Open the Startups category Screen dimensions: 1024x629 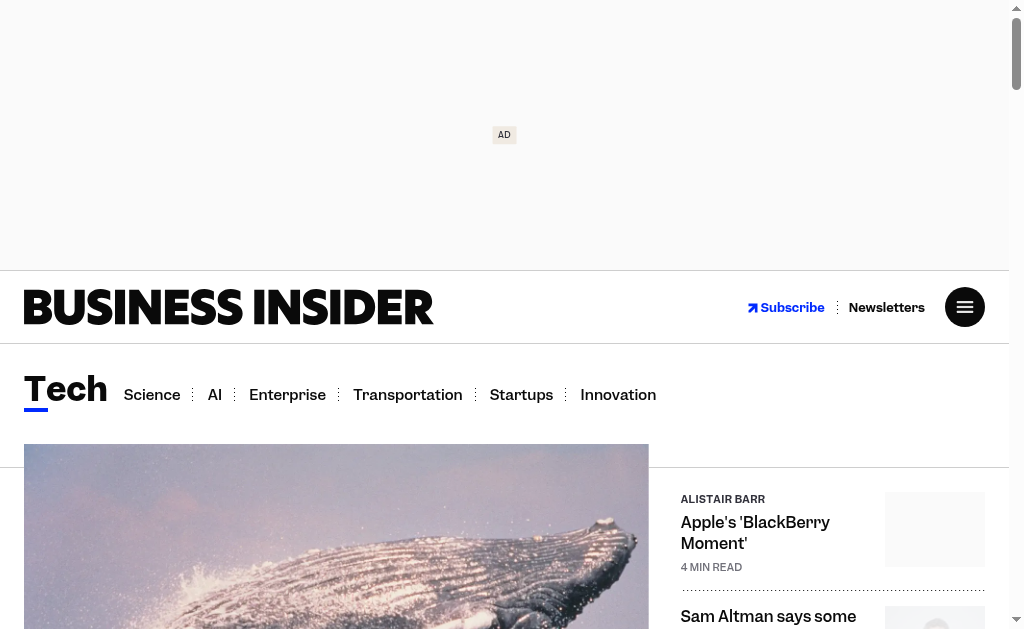[521, 395]
